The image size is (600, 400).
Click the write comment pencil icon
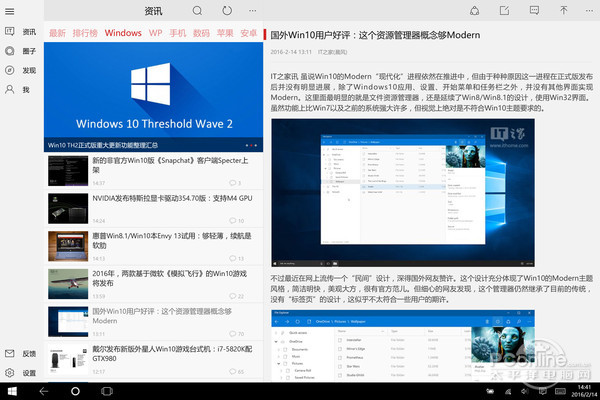504,11
